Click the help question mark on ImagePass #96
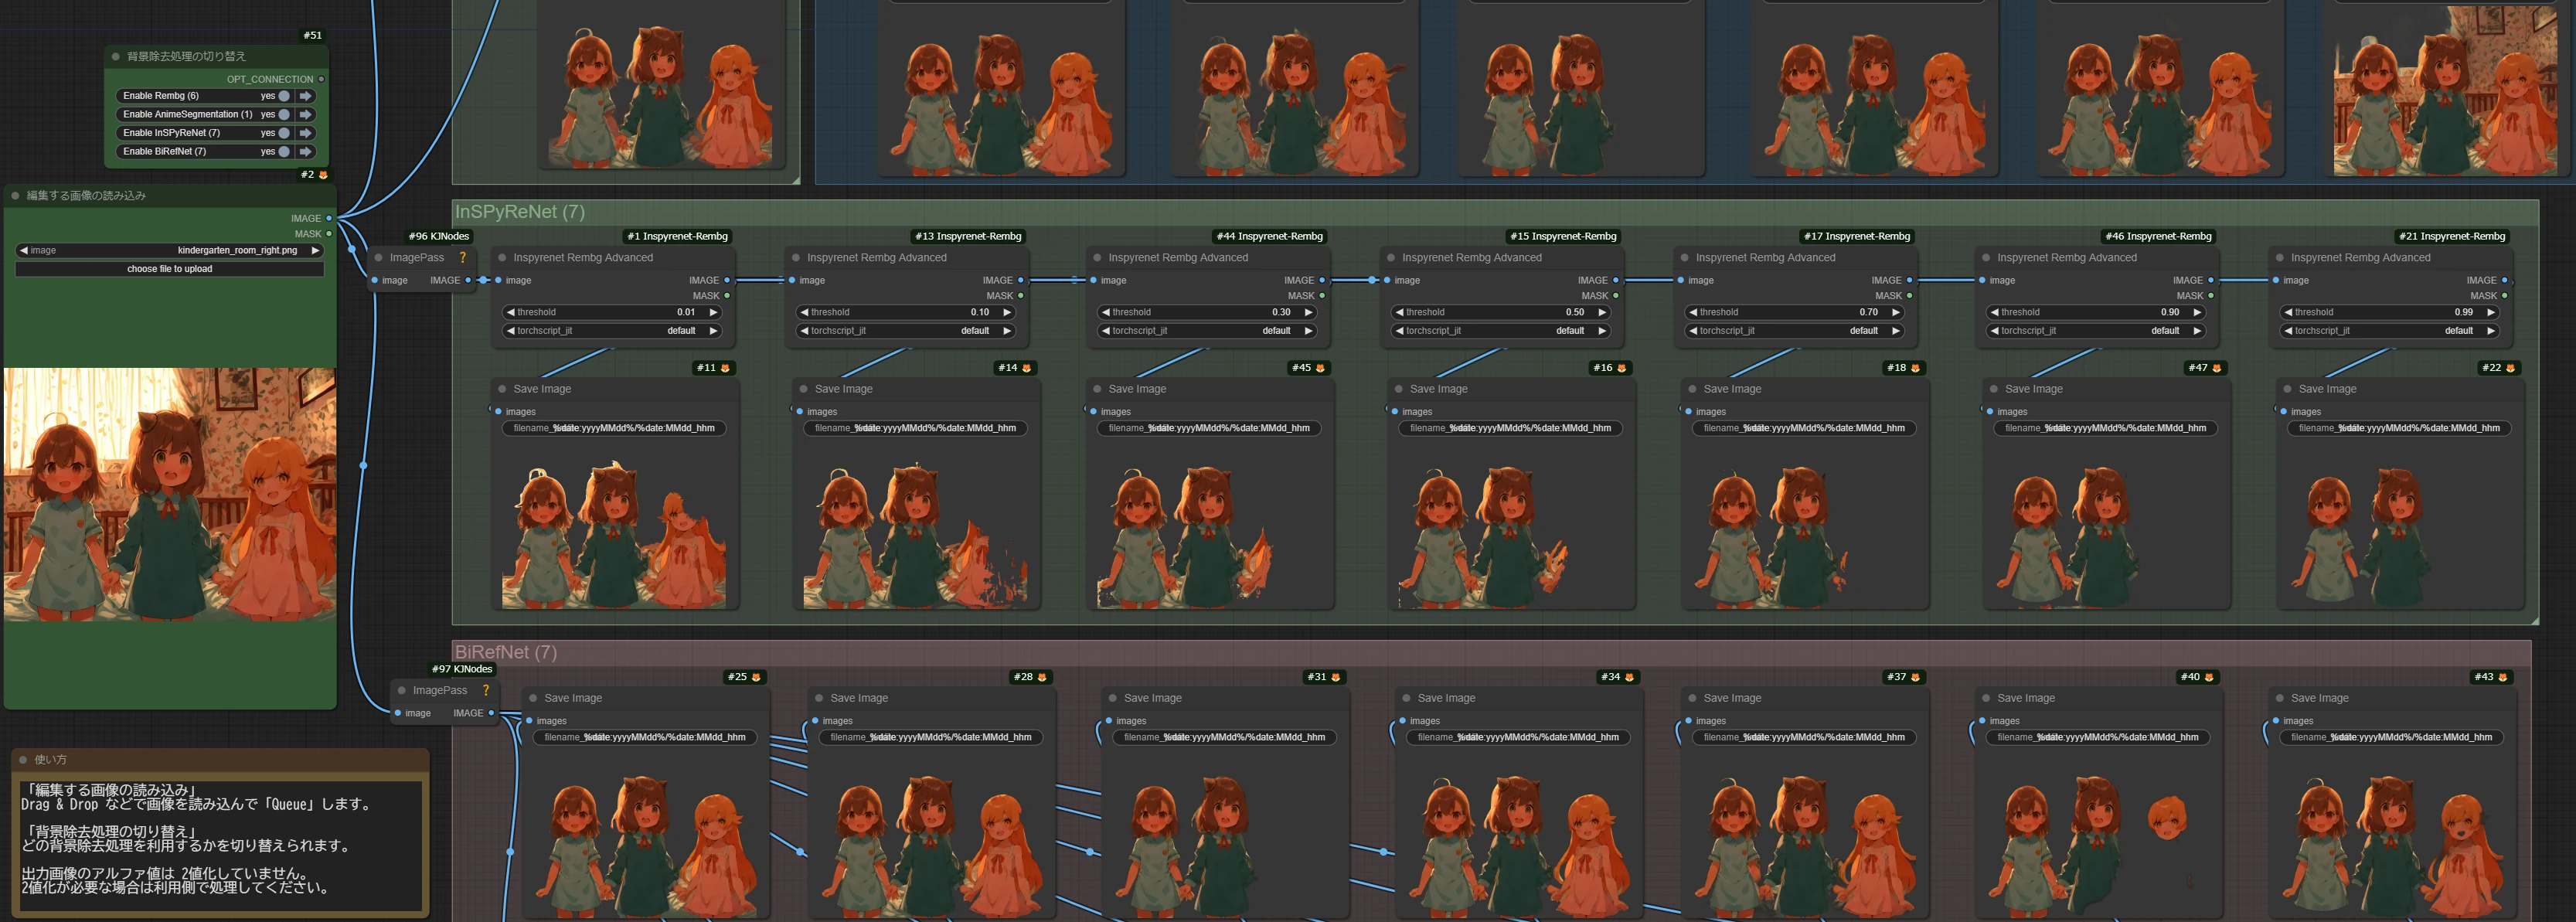The height and width of the screenshot is (922, 2576). [x=463, y=258]
